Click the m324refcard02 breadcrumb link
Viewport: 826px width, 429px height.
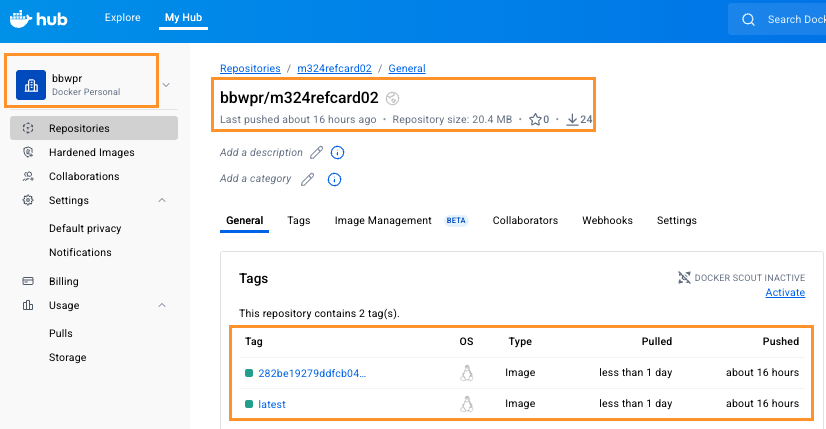(335, 69)
